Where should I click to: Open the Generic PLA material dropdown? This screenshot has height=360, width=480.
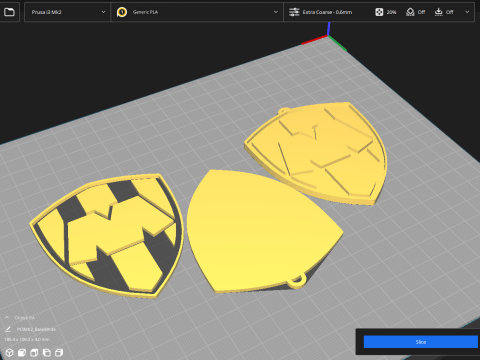pyautogui.click(x=197, y=12)
